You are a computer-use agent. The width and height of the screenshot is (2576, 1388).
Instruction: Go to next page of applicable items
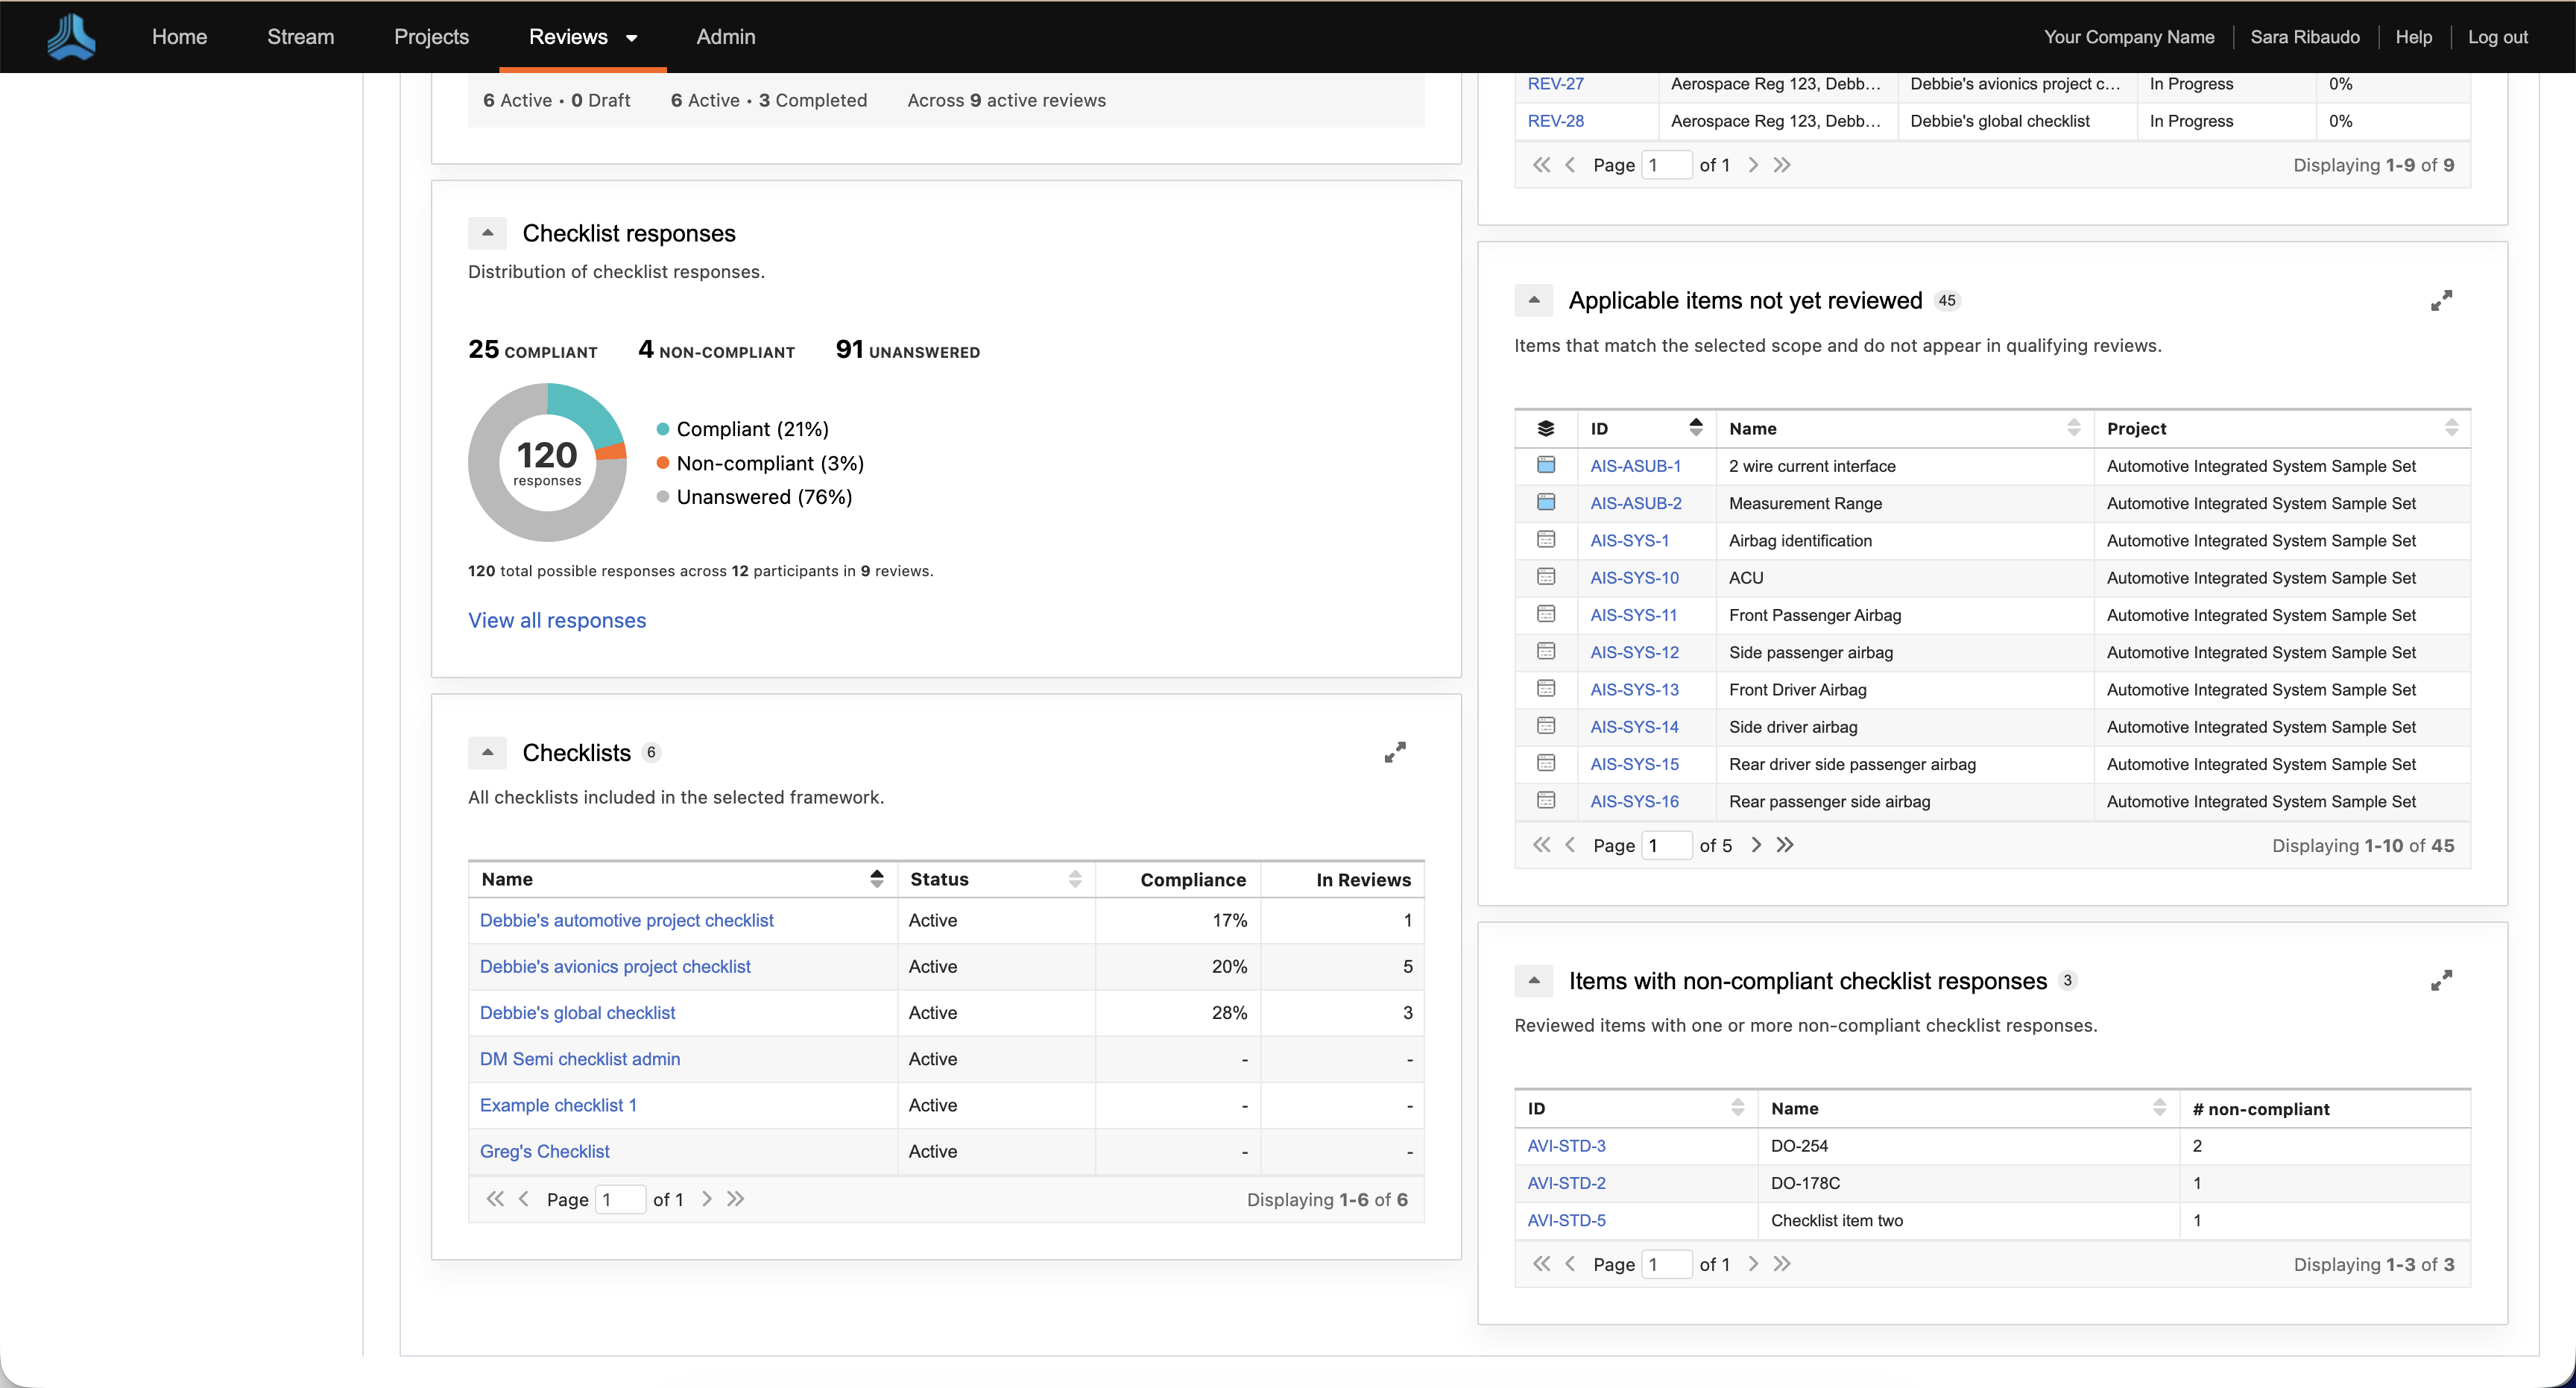tap(1756, 845)
